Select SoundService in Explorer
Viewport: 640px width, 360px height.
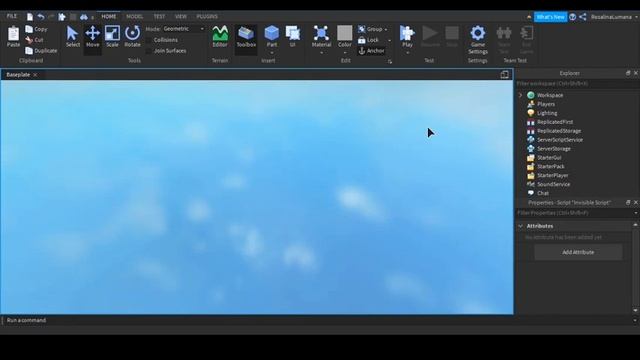coord(553,184)
